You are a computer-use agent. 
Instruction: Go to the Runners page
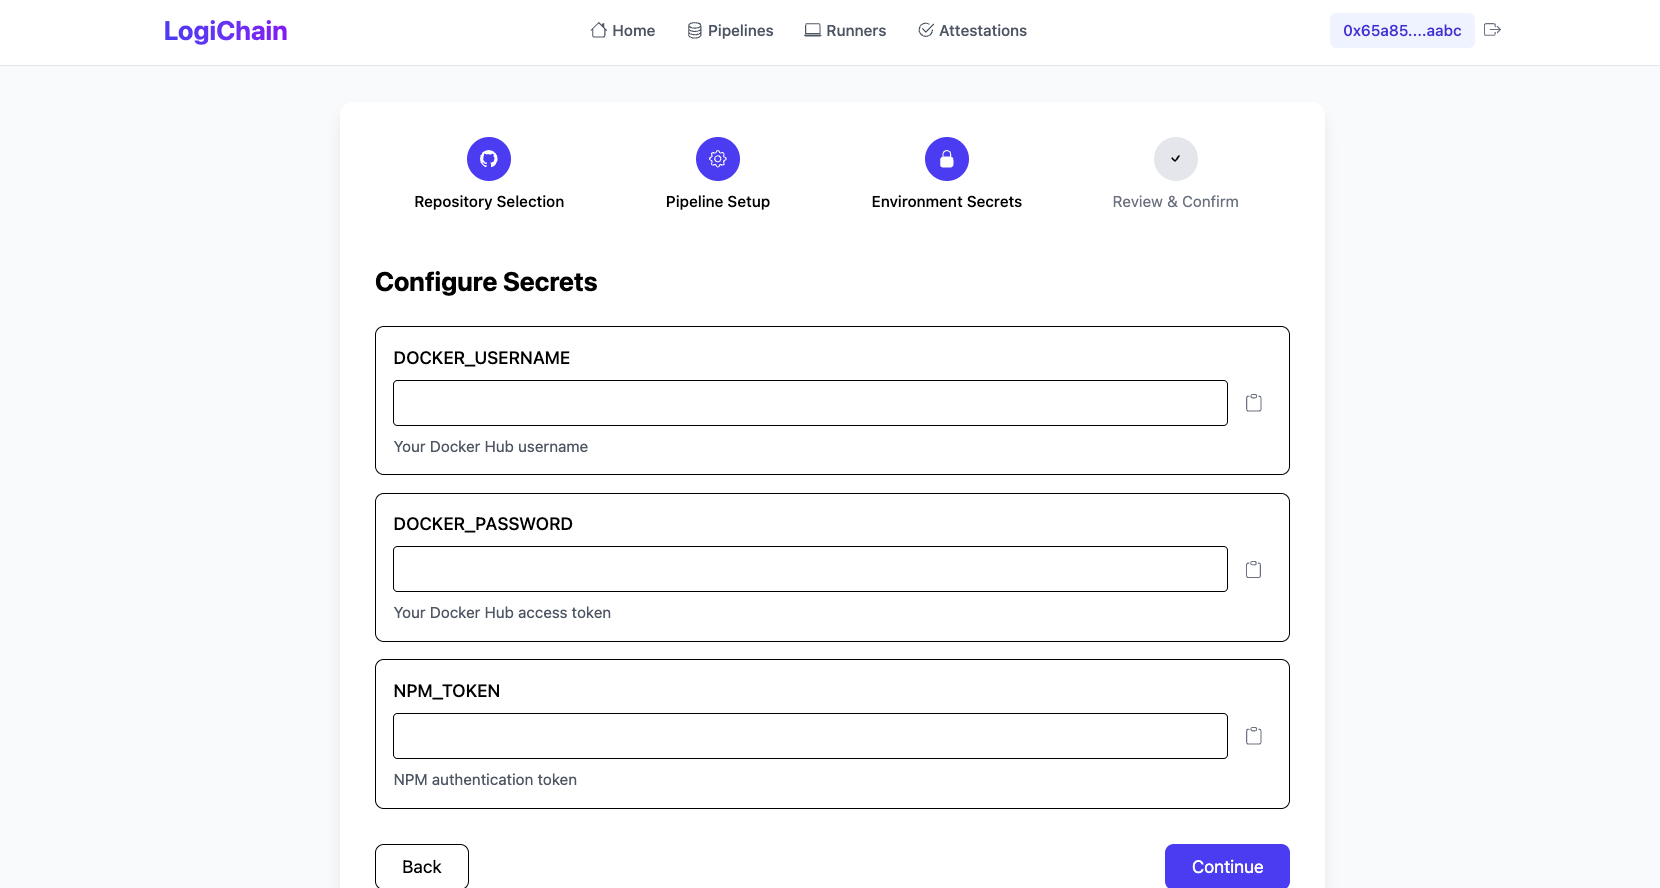[846, 31]
